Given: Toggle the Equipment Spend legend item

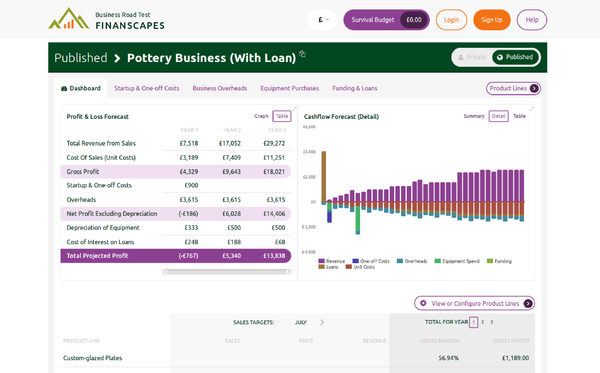Looking at the screenshot, I should tap(457, 261).
